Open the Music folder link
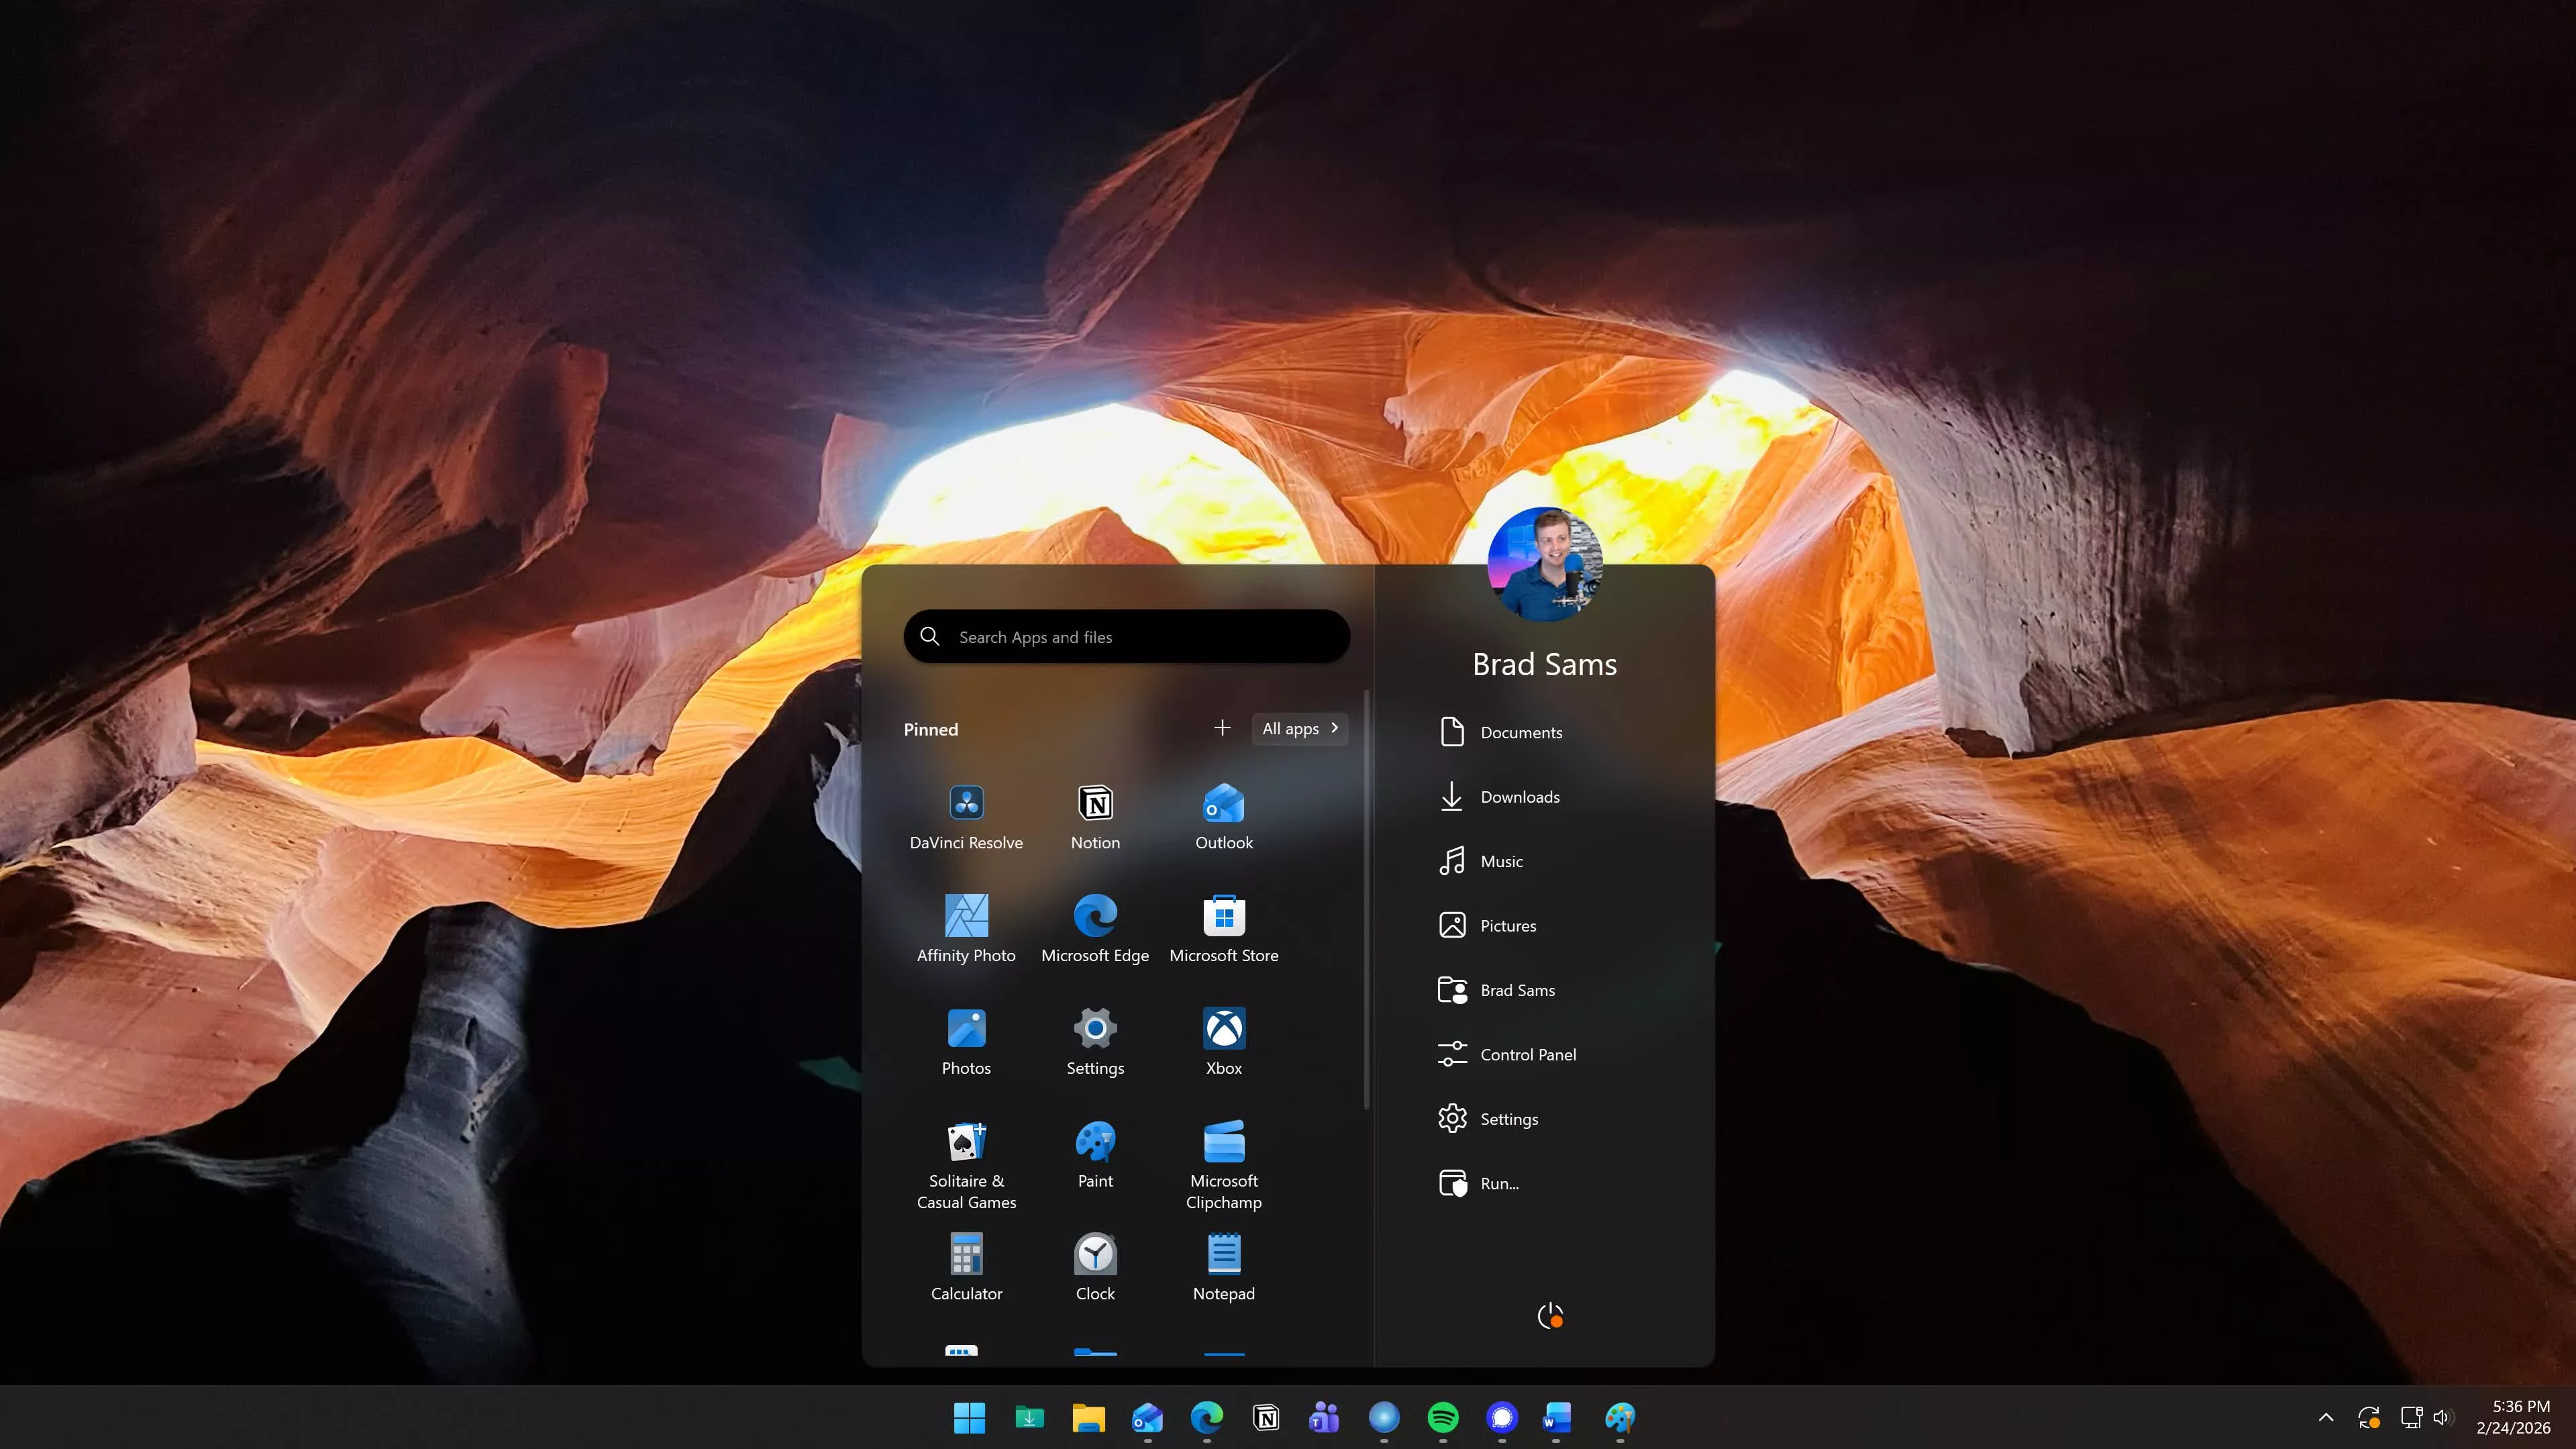Screen dimensions: 2576x1449 (1480, 861)
